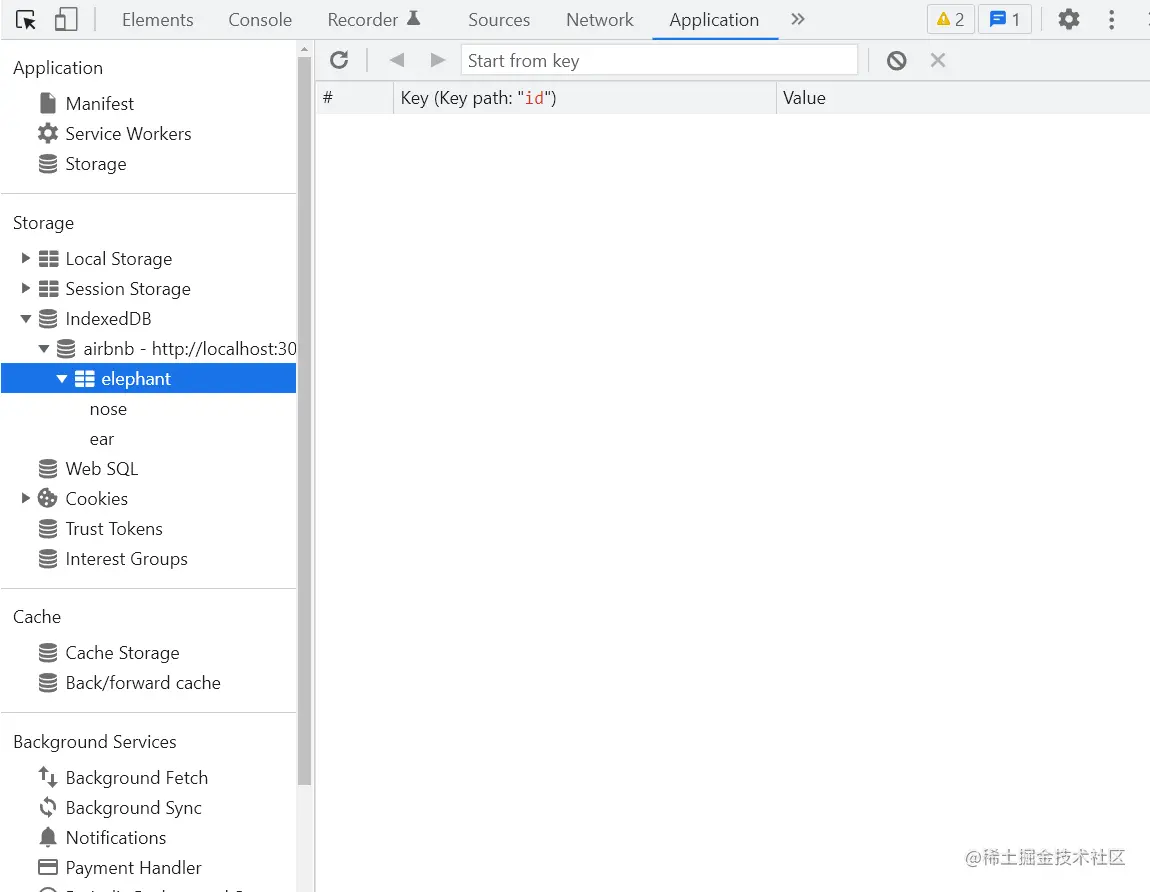Open the customize DevTools three-dot menu
The image size is (1150, 892).
[1111, 20]
